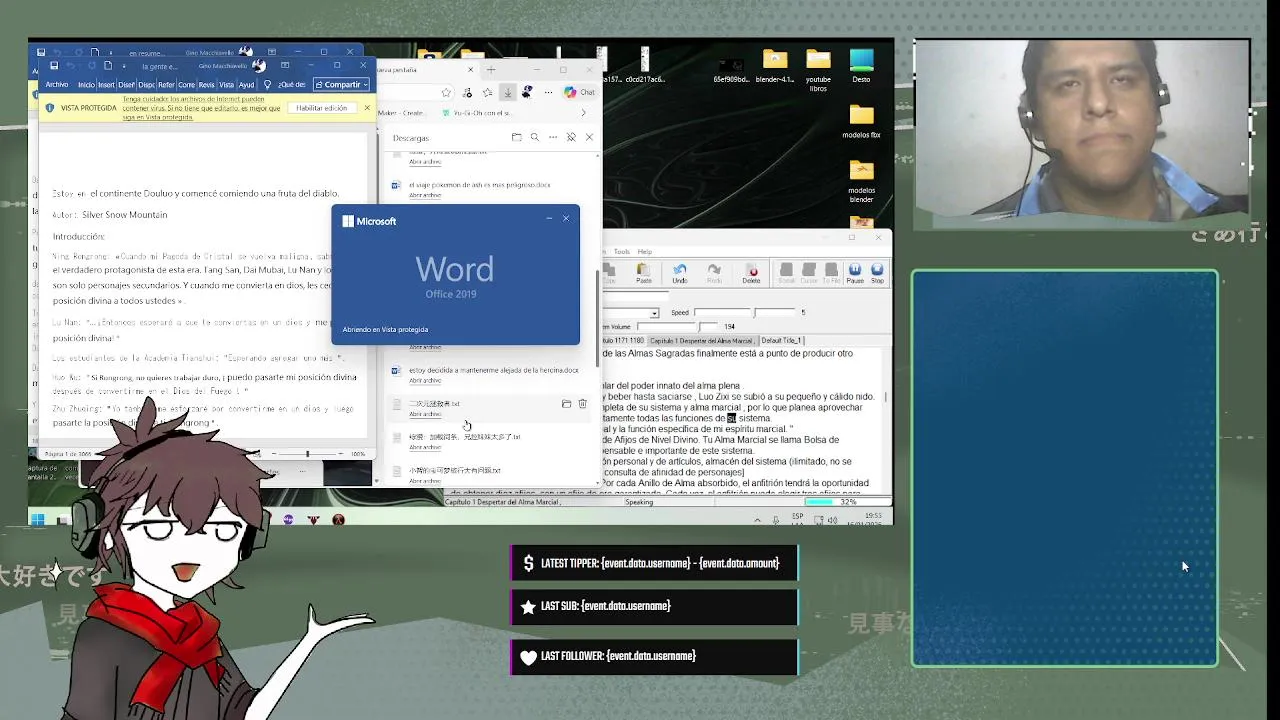Switch to the Revisar ribbon tab
1280x720 pixels.
(x=206, y=85)
